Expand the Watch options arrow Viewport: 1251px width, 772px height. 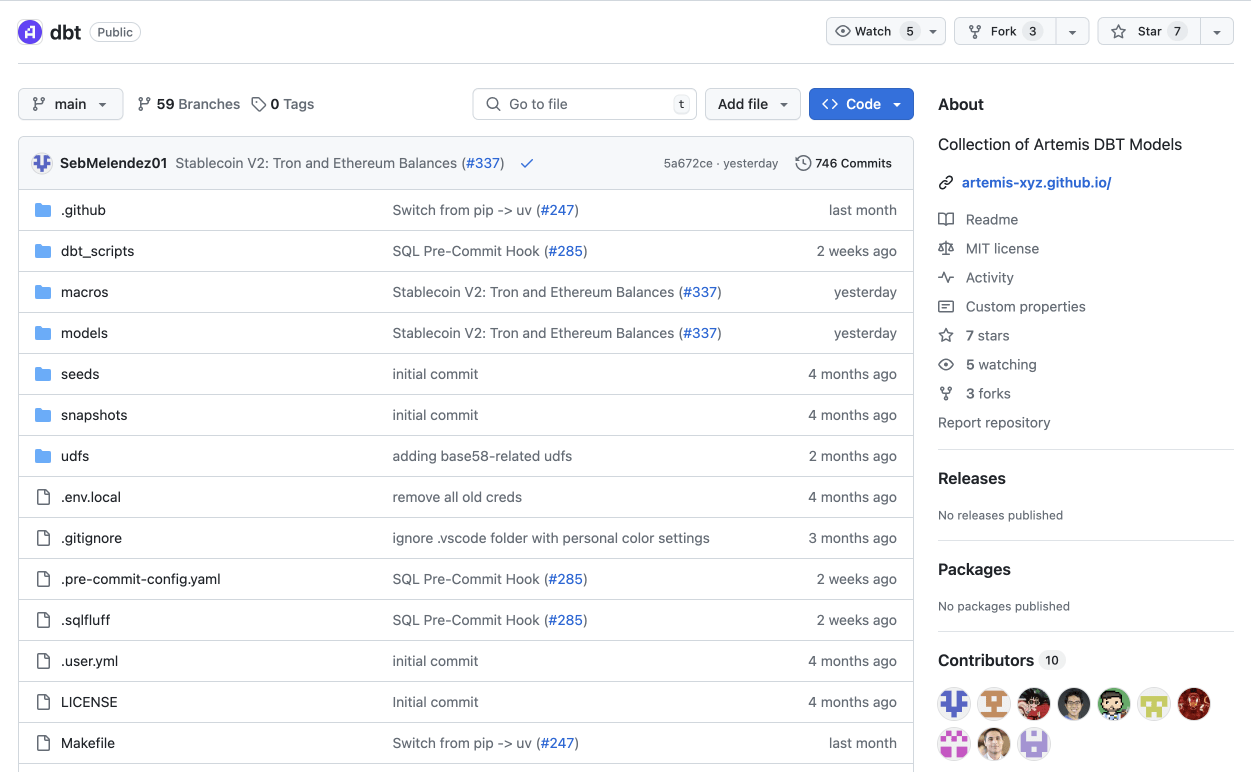pos(934,32)
